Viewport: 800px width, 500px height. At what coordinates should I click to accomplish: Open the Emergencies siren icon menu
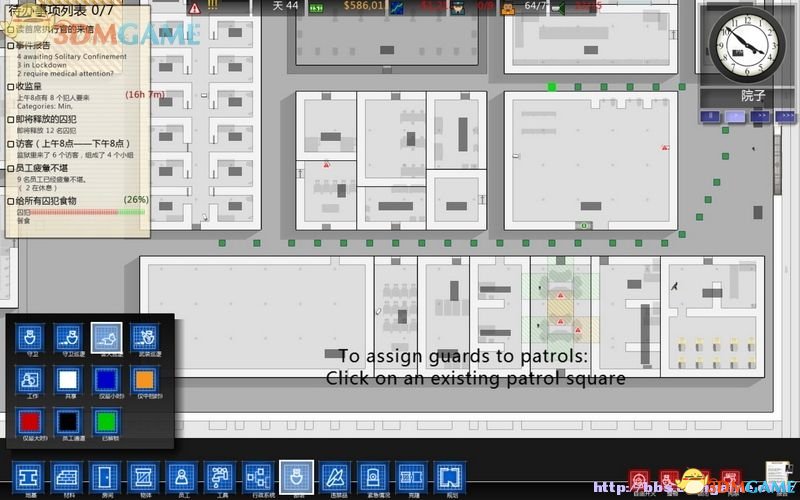point(373,478)
